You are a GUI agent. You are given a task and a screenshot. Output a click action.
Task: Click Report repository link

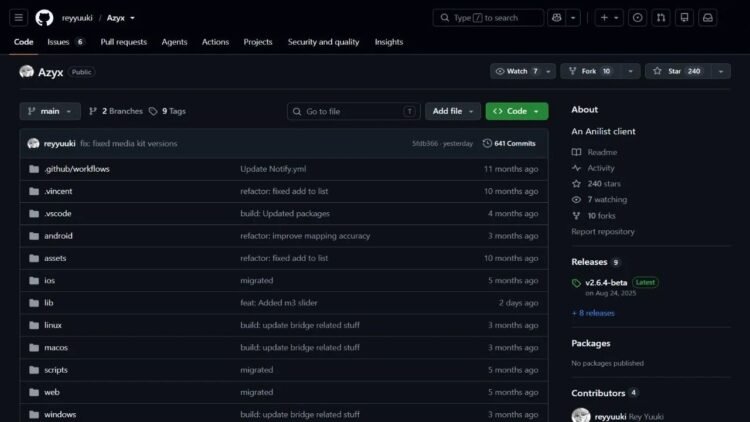[x=603, y=232]
